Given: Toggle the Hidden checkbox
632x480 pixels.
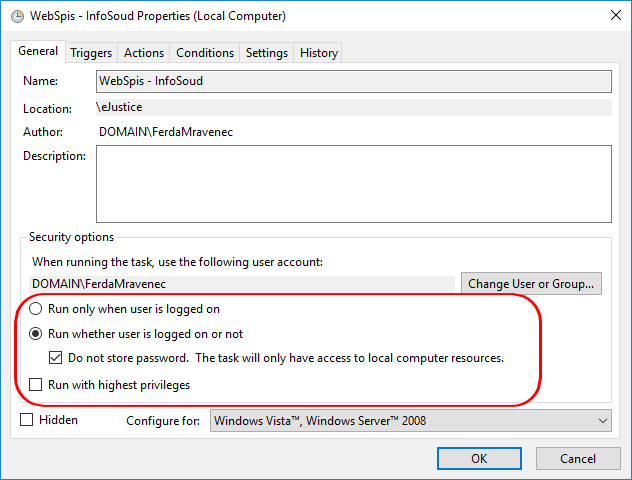Looking at the screenshot, I should point(27,420).
